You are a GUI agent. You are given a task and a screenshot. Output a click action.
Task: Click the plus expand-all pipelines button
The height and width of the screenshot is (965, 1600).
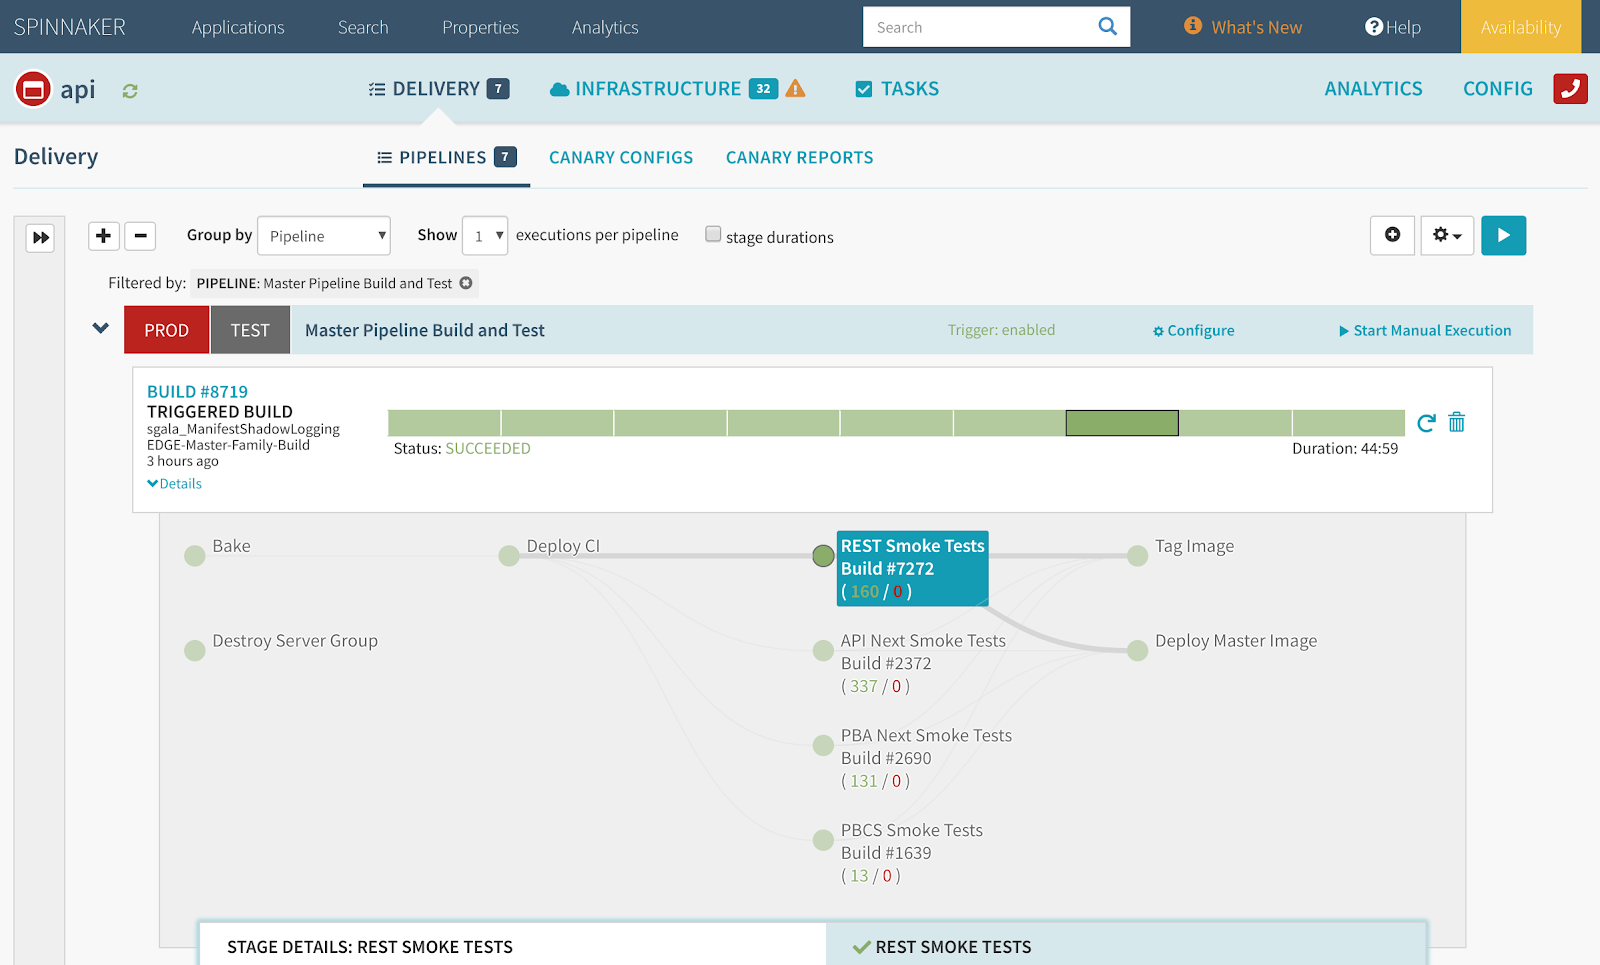point(104,236)
